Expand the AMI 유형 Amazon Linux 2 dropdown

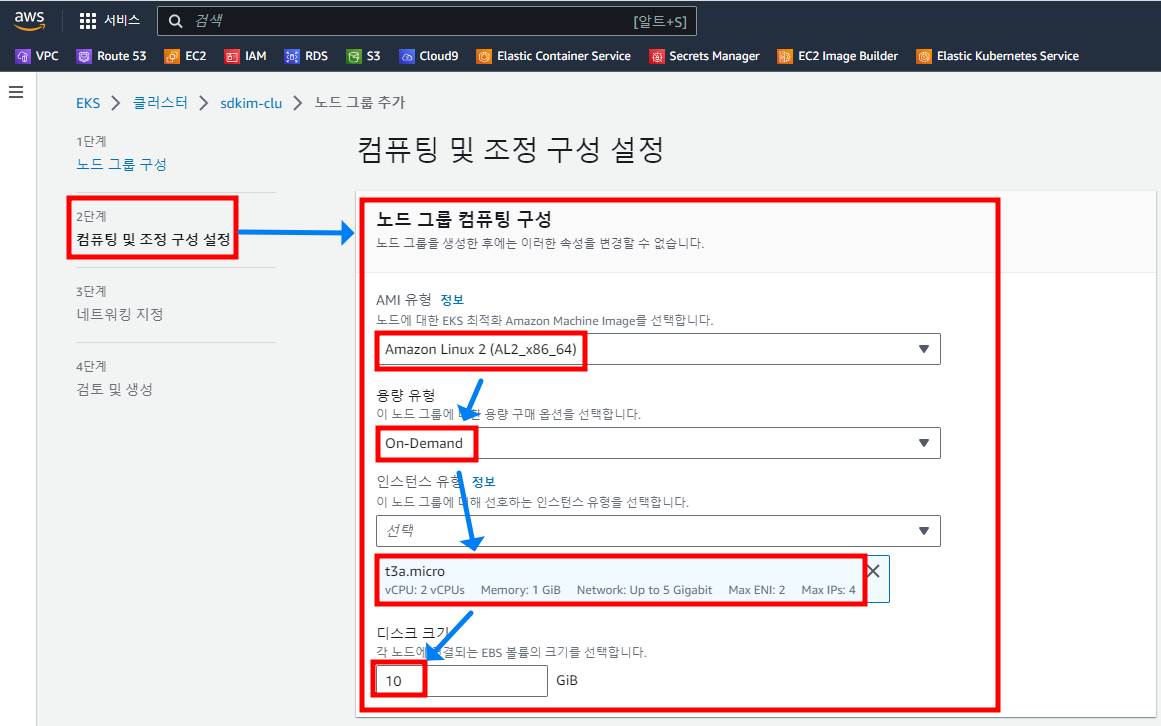(x=658, y=349)
